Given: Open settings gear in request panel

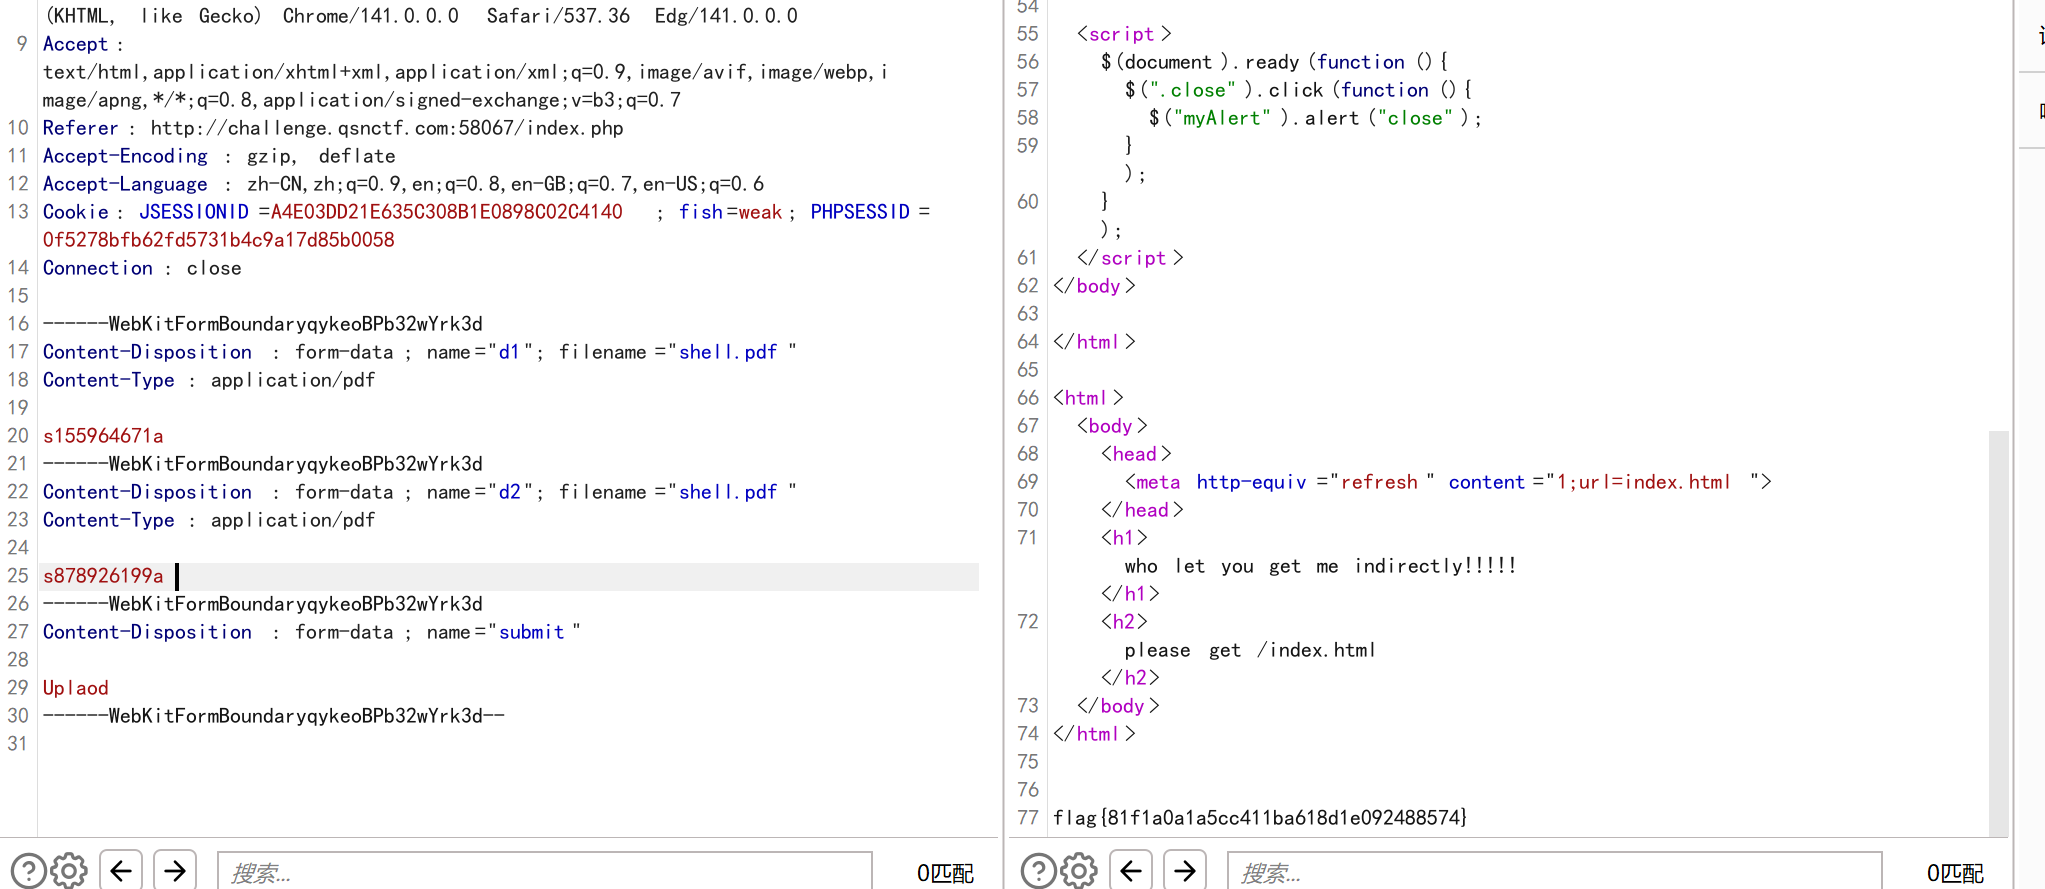Looking at the screenshot, I should click(69, 871).
